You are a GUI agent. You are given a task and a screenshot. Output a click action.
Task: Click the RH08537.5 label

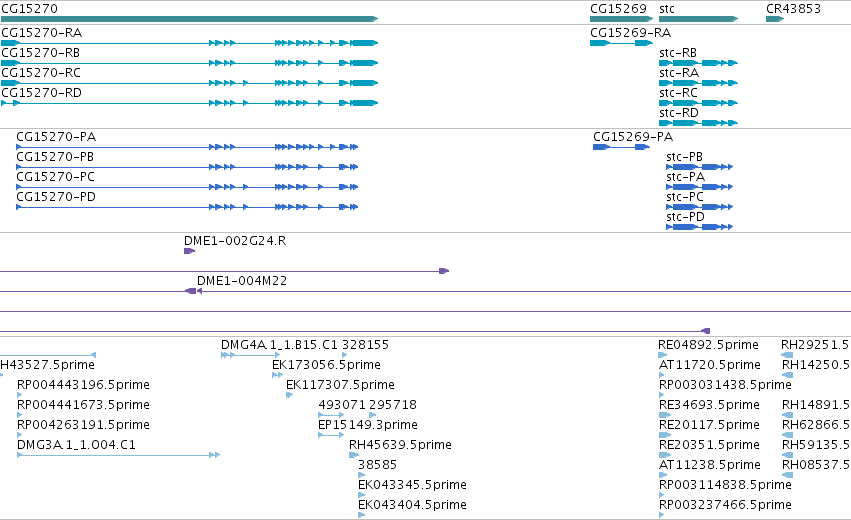click(816, 465)
